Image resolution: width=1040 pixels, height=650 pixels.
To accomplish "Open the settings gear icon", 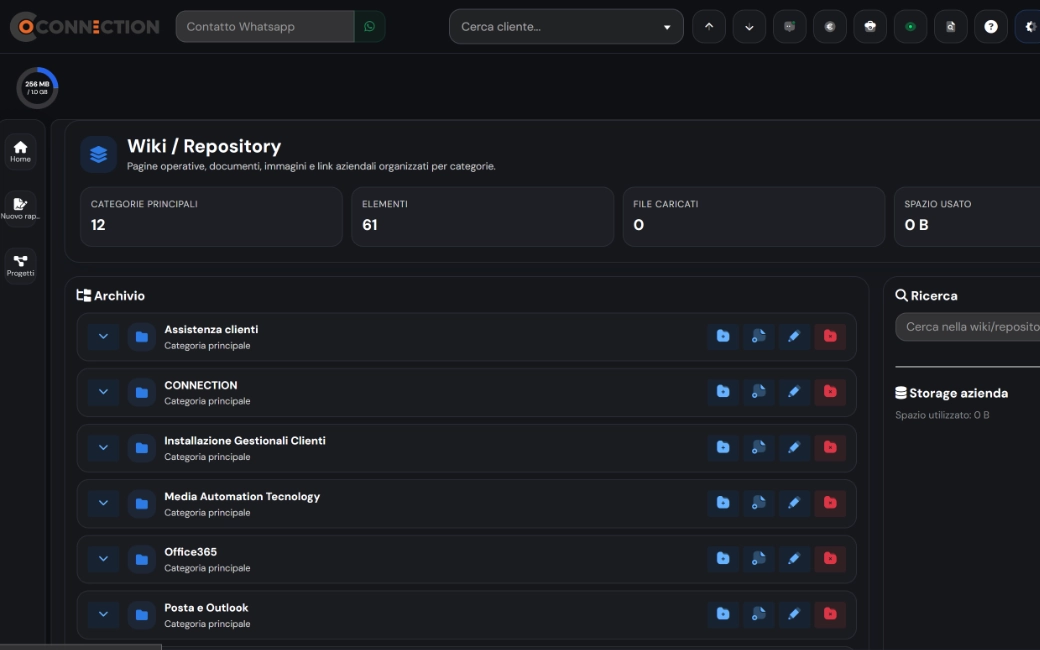I will tap(1029, 27).
